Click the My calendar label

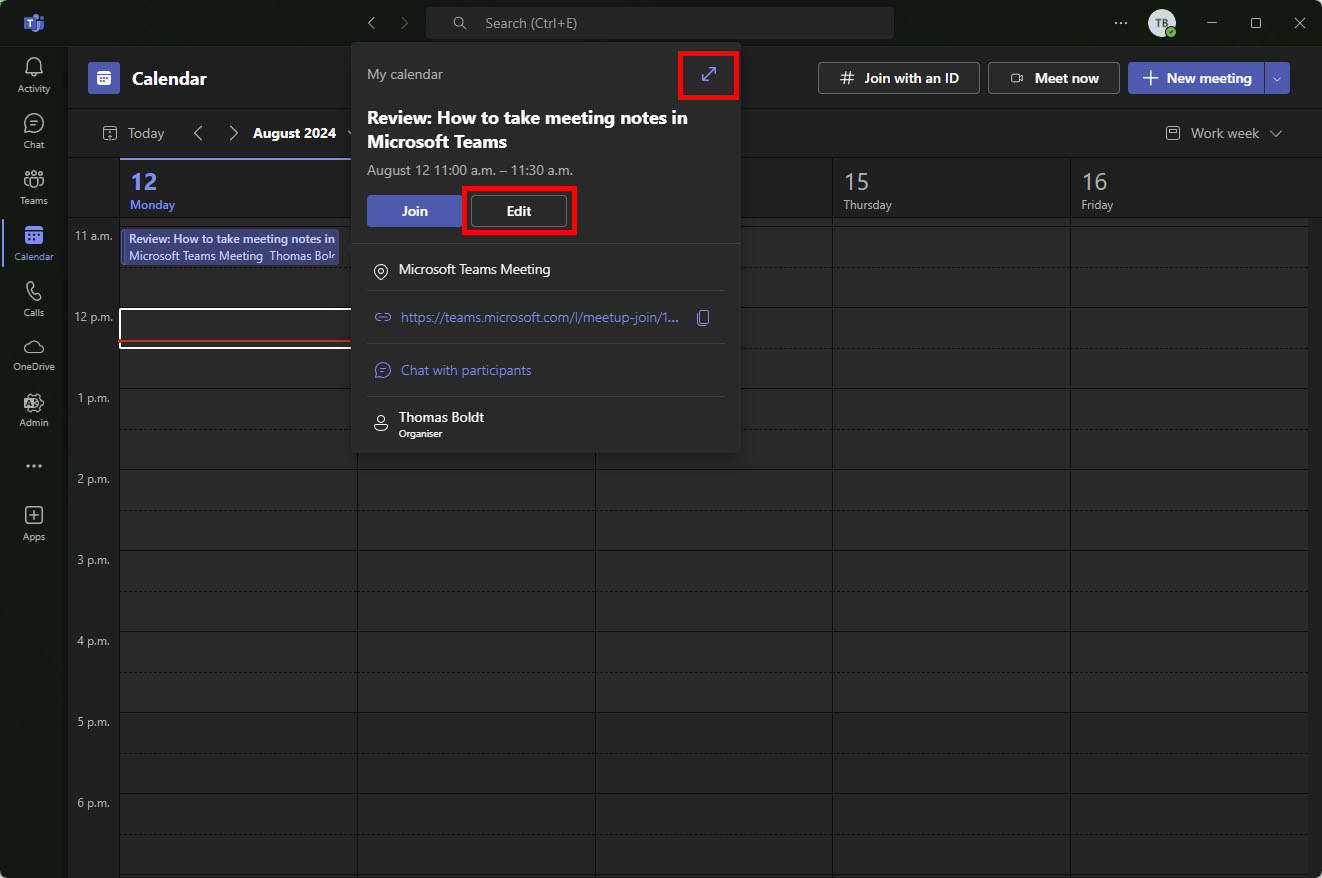coord(405,75)
